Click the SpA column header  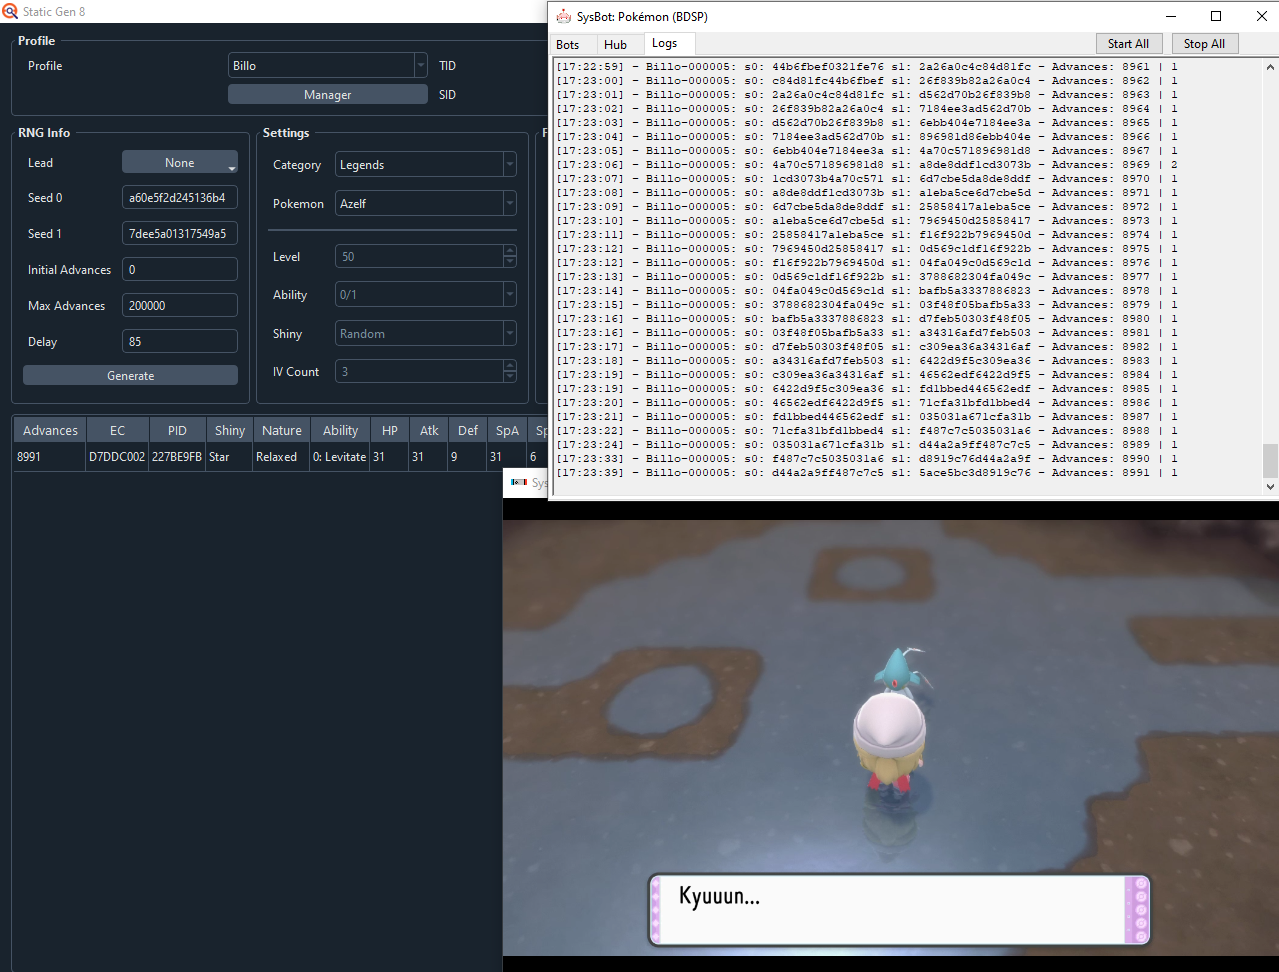point(507,430)
